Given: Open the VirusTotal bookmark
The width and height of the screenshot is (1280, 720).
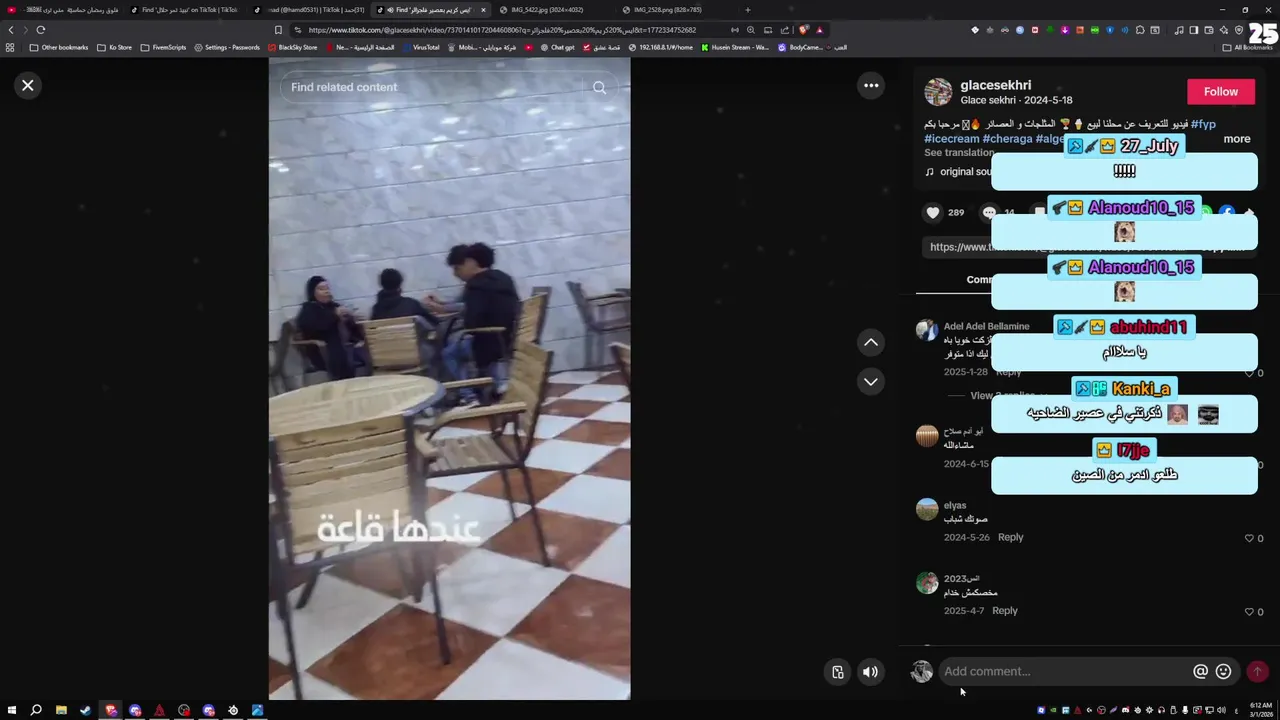Looking at the screenshot, I should click(420, 47).
